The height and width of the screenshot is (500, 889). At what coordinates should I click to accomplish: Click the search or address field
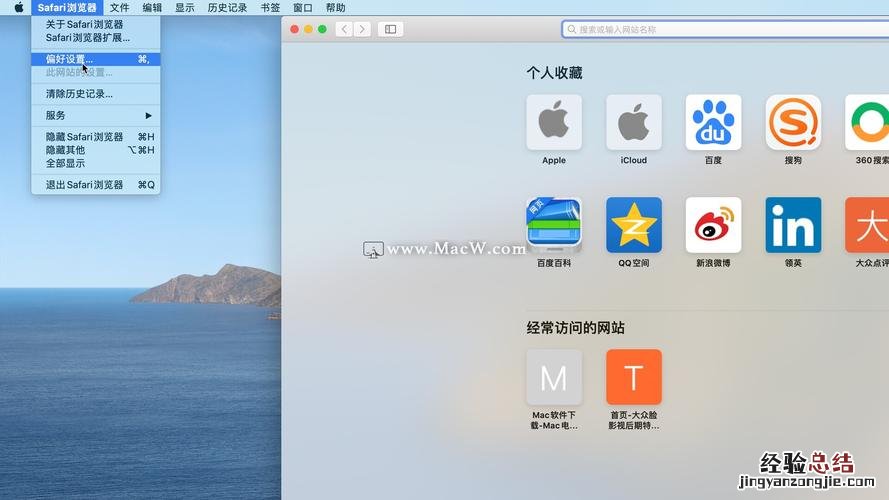(x=725, y=29)
